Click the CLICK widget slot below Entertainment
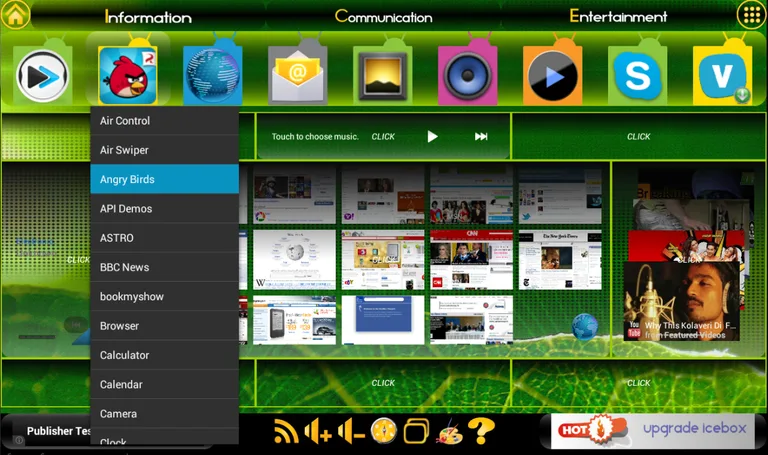 [x=638, y=137]
